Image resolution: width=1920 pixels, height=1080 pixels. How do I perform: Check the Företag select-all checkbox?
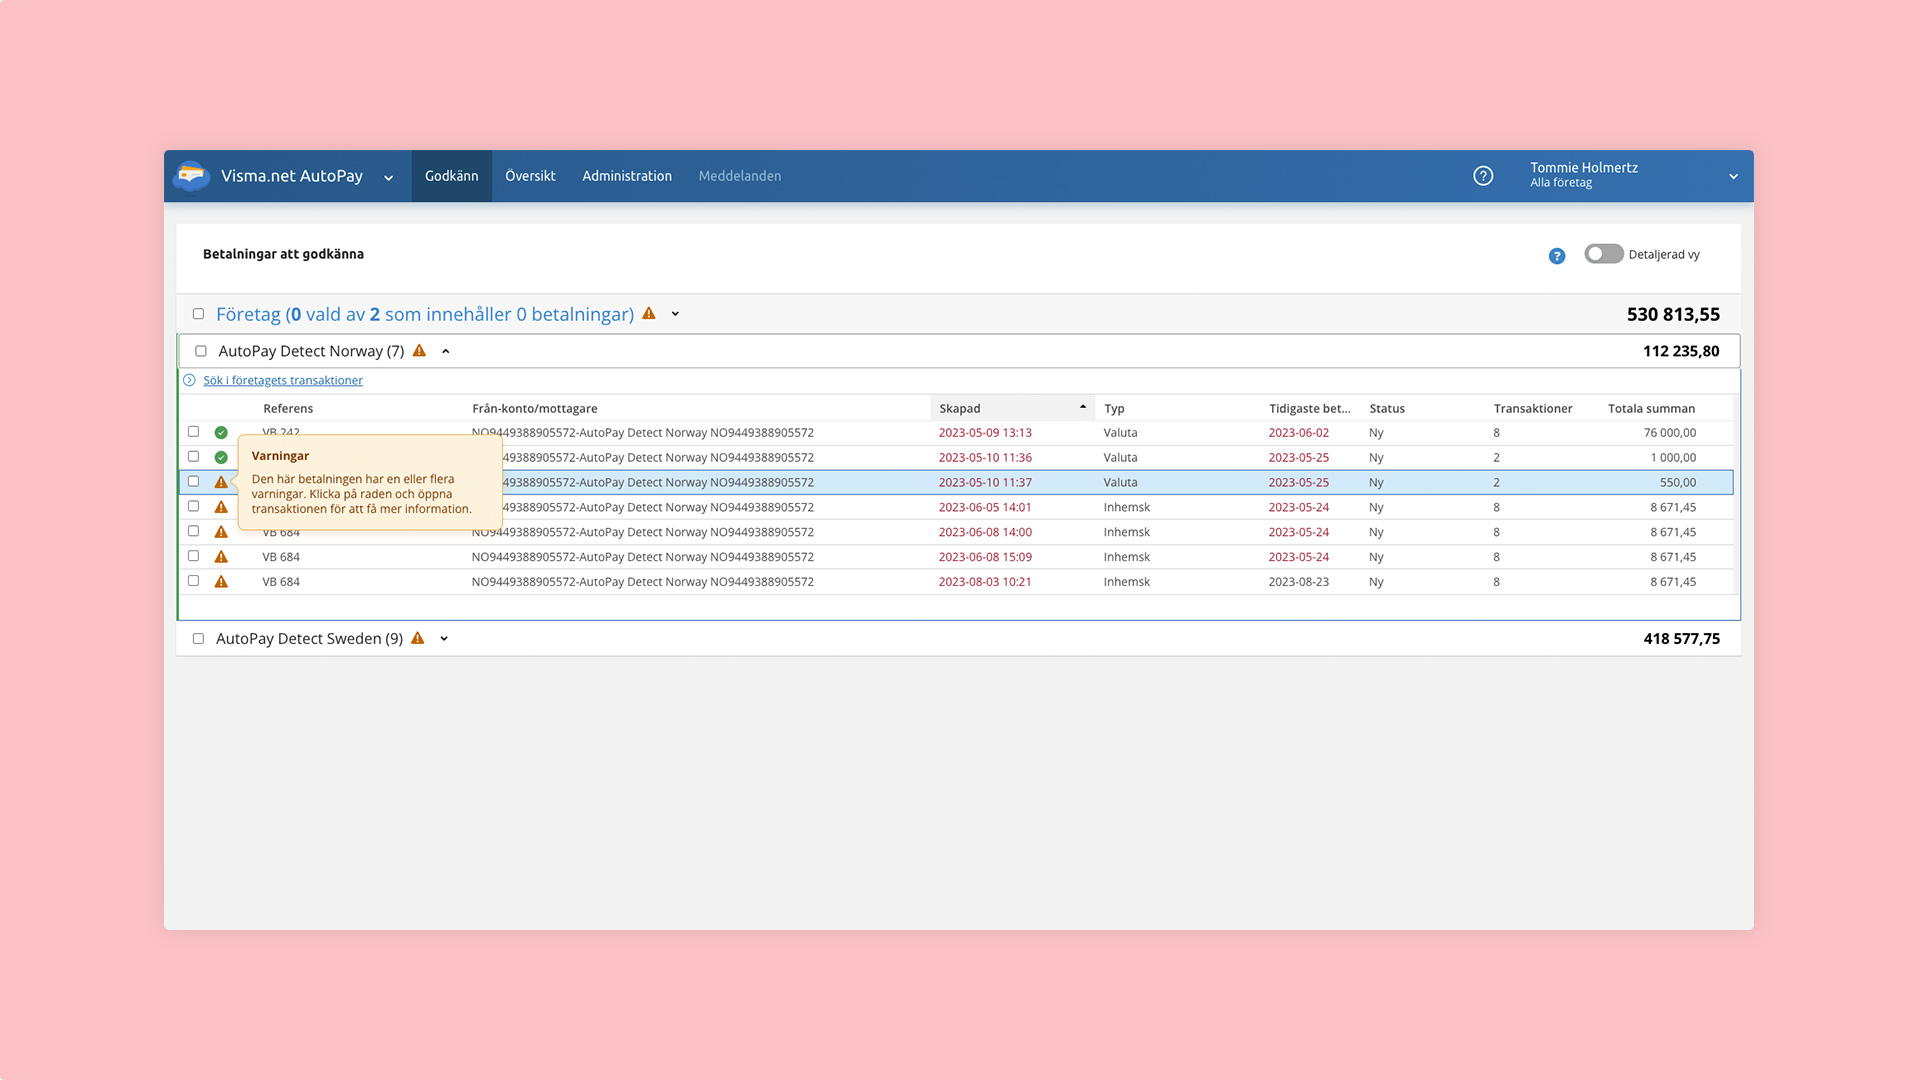(x=198, y=314)
